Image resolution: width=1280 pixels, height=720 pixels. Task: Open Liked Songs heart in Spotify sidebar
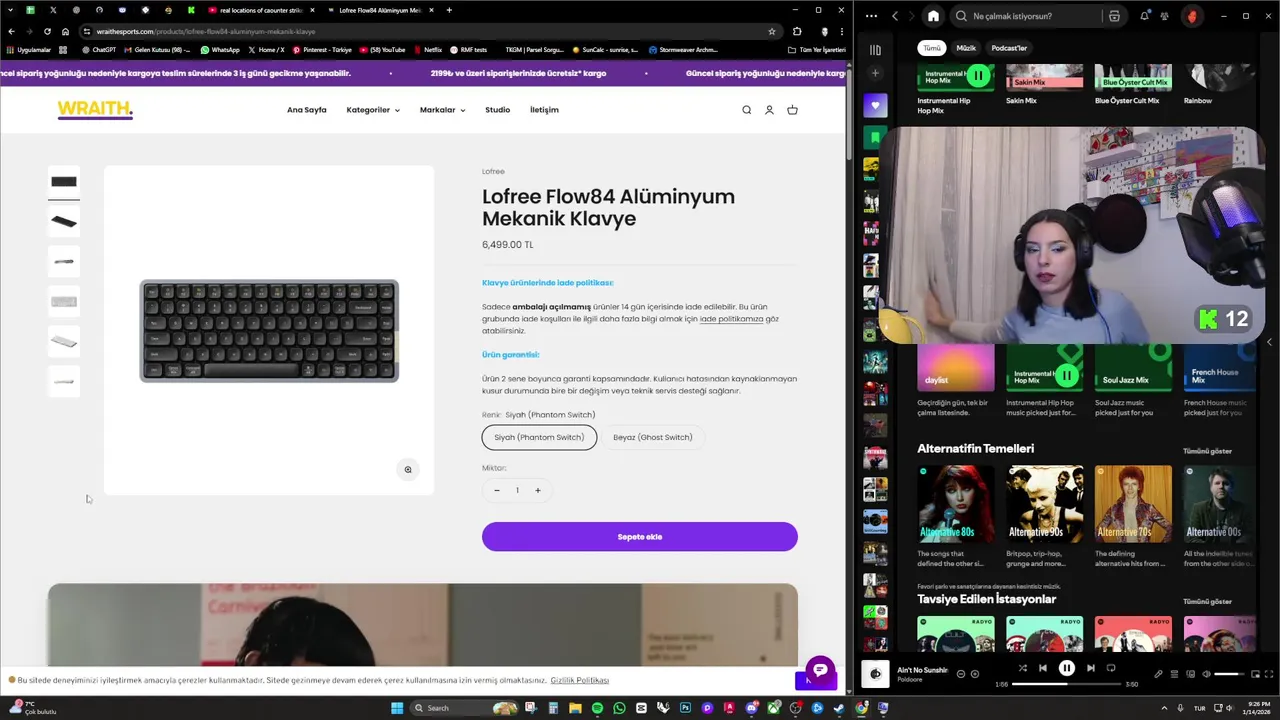click(875, 105)
